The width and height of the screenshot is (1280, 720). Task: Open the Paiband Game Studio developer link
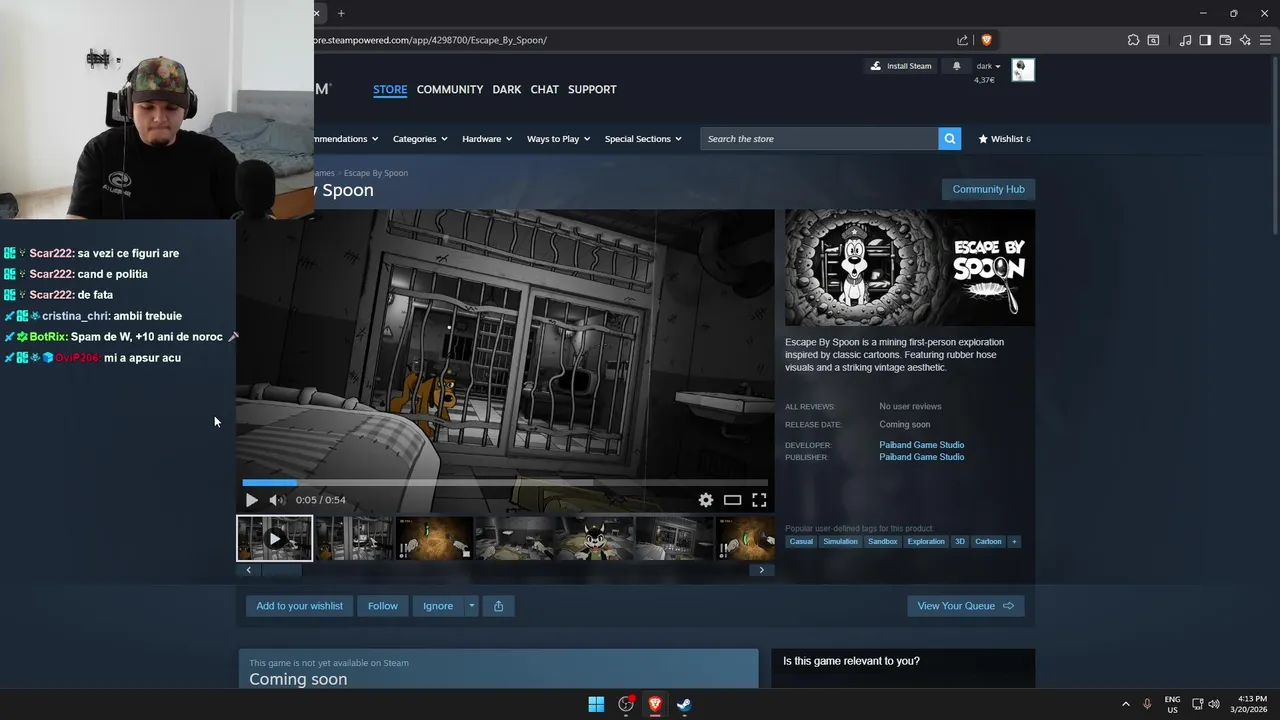pos(922,445)
